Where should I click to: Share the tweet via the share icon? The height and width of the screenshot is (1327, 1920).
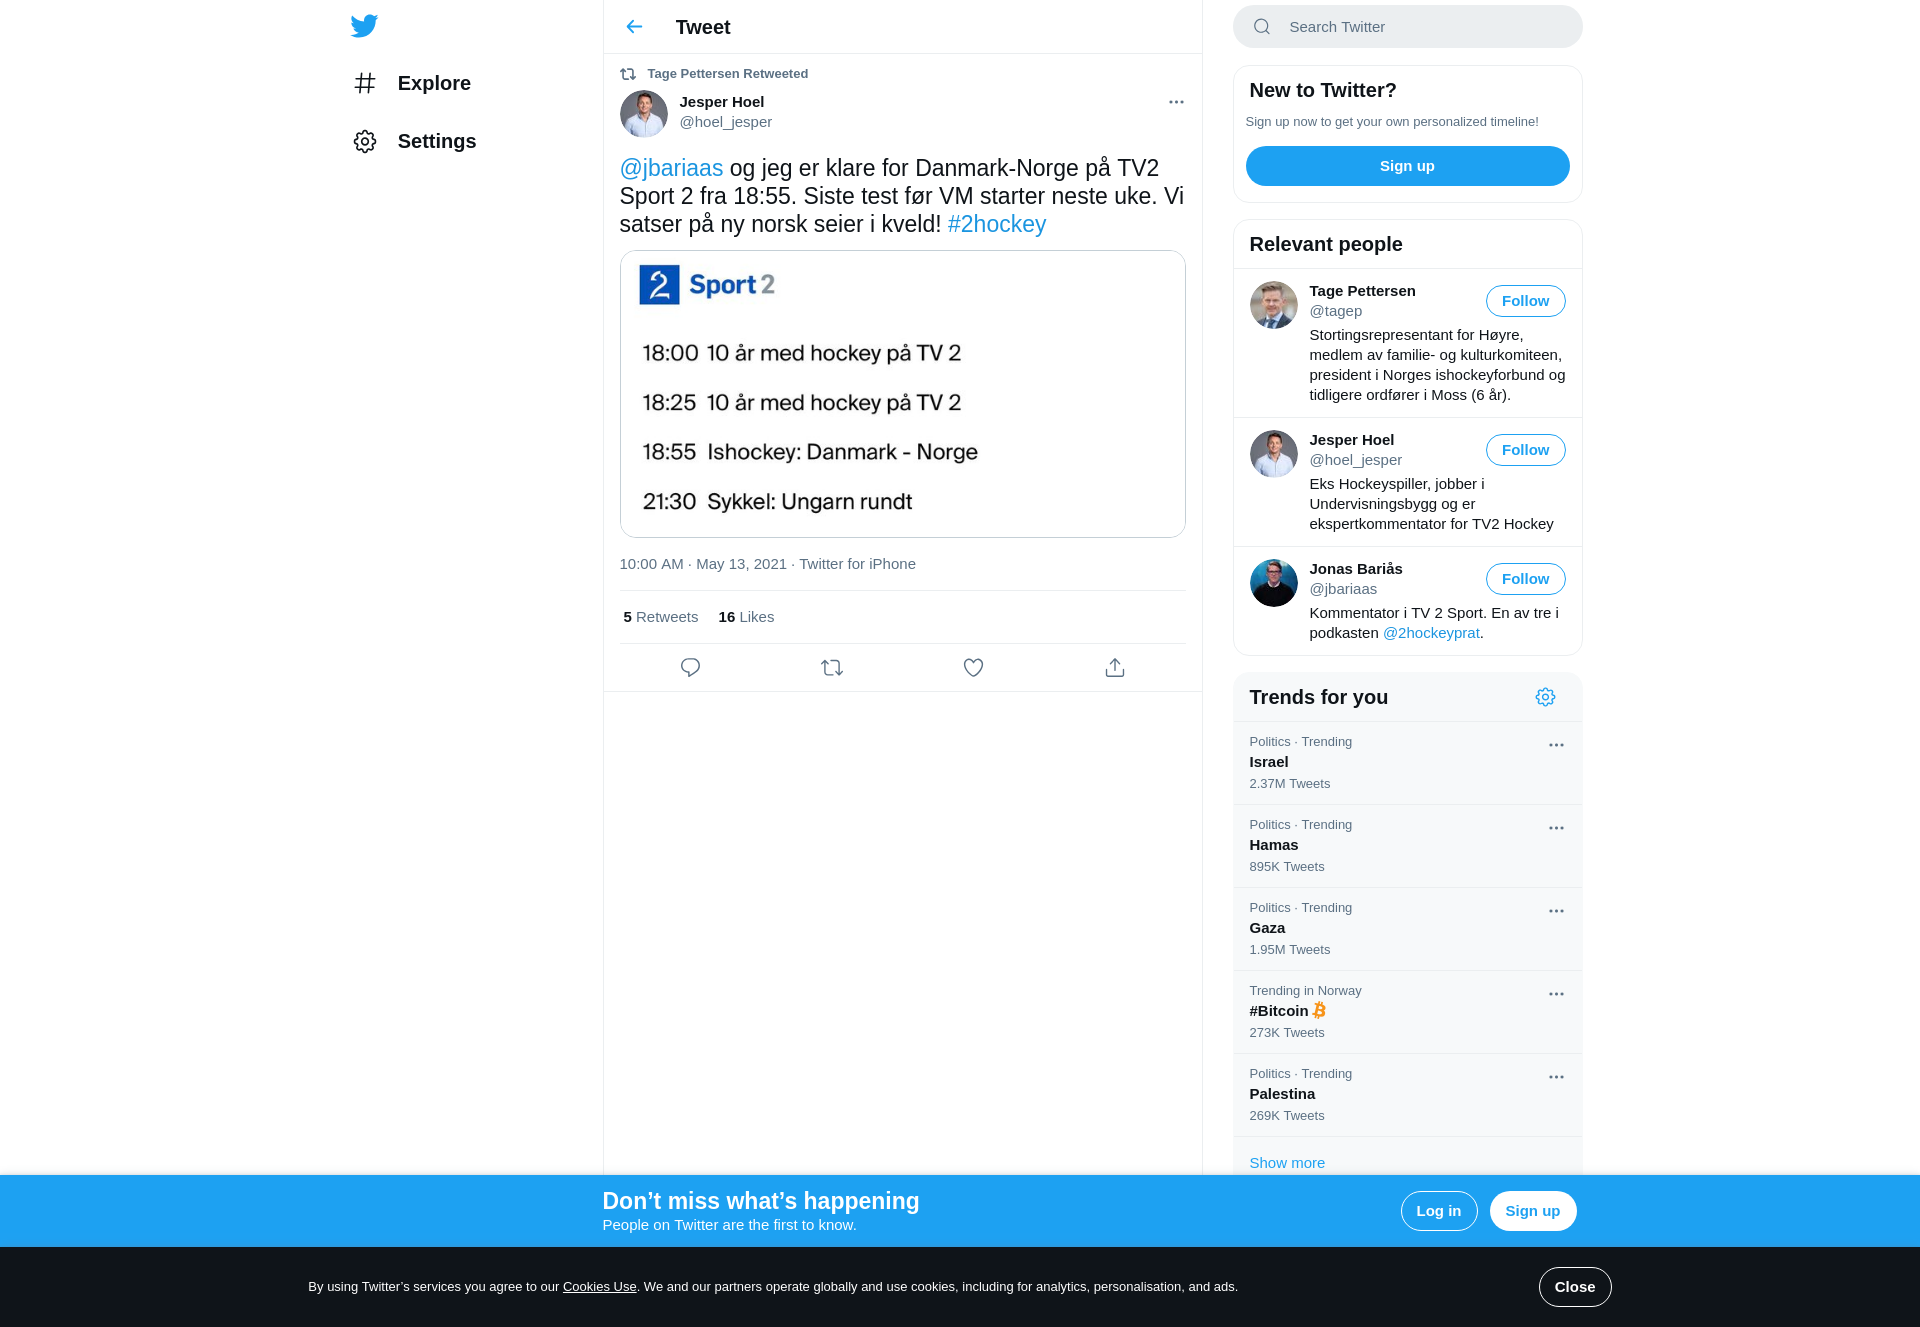(1115, 667)
